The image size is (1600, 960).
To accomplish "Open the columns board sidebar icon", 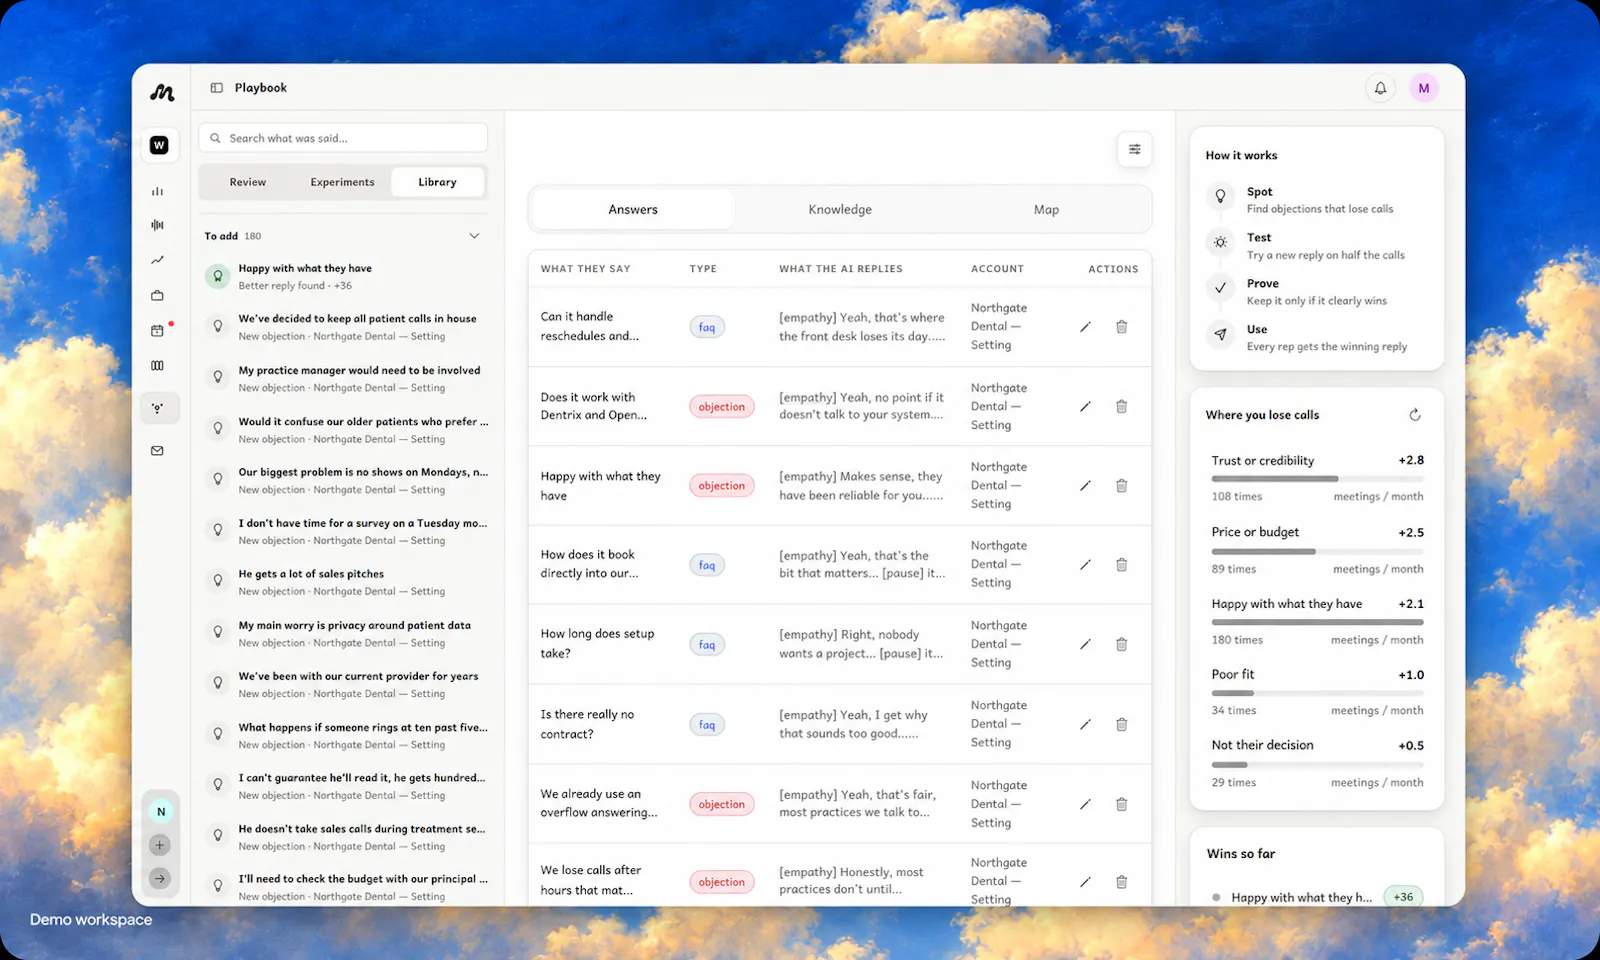I will point(157,366).
